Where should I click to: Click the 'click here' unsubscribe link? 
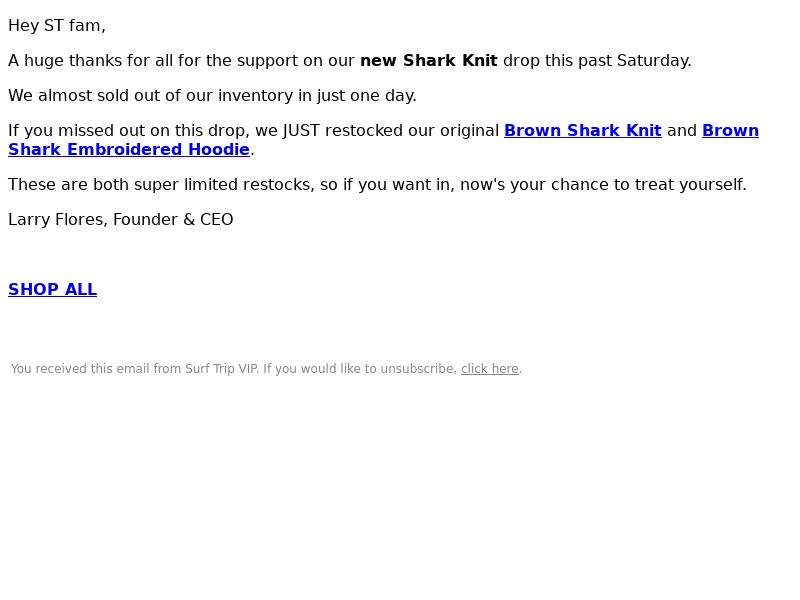(x=489, y=369)
